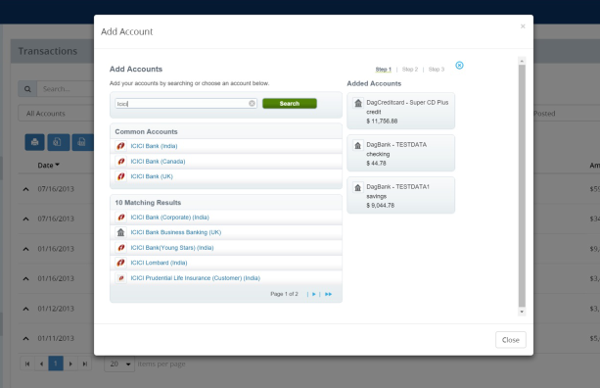Select page 1 in transactions pager
This screenshot has height=388, width=600.
[x=56, y=364]
